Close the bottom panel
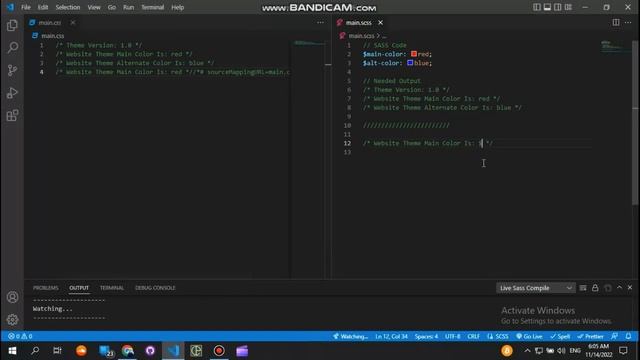This screenshot has height=360, width=640. (x=630, y=288)
